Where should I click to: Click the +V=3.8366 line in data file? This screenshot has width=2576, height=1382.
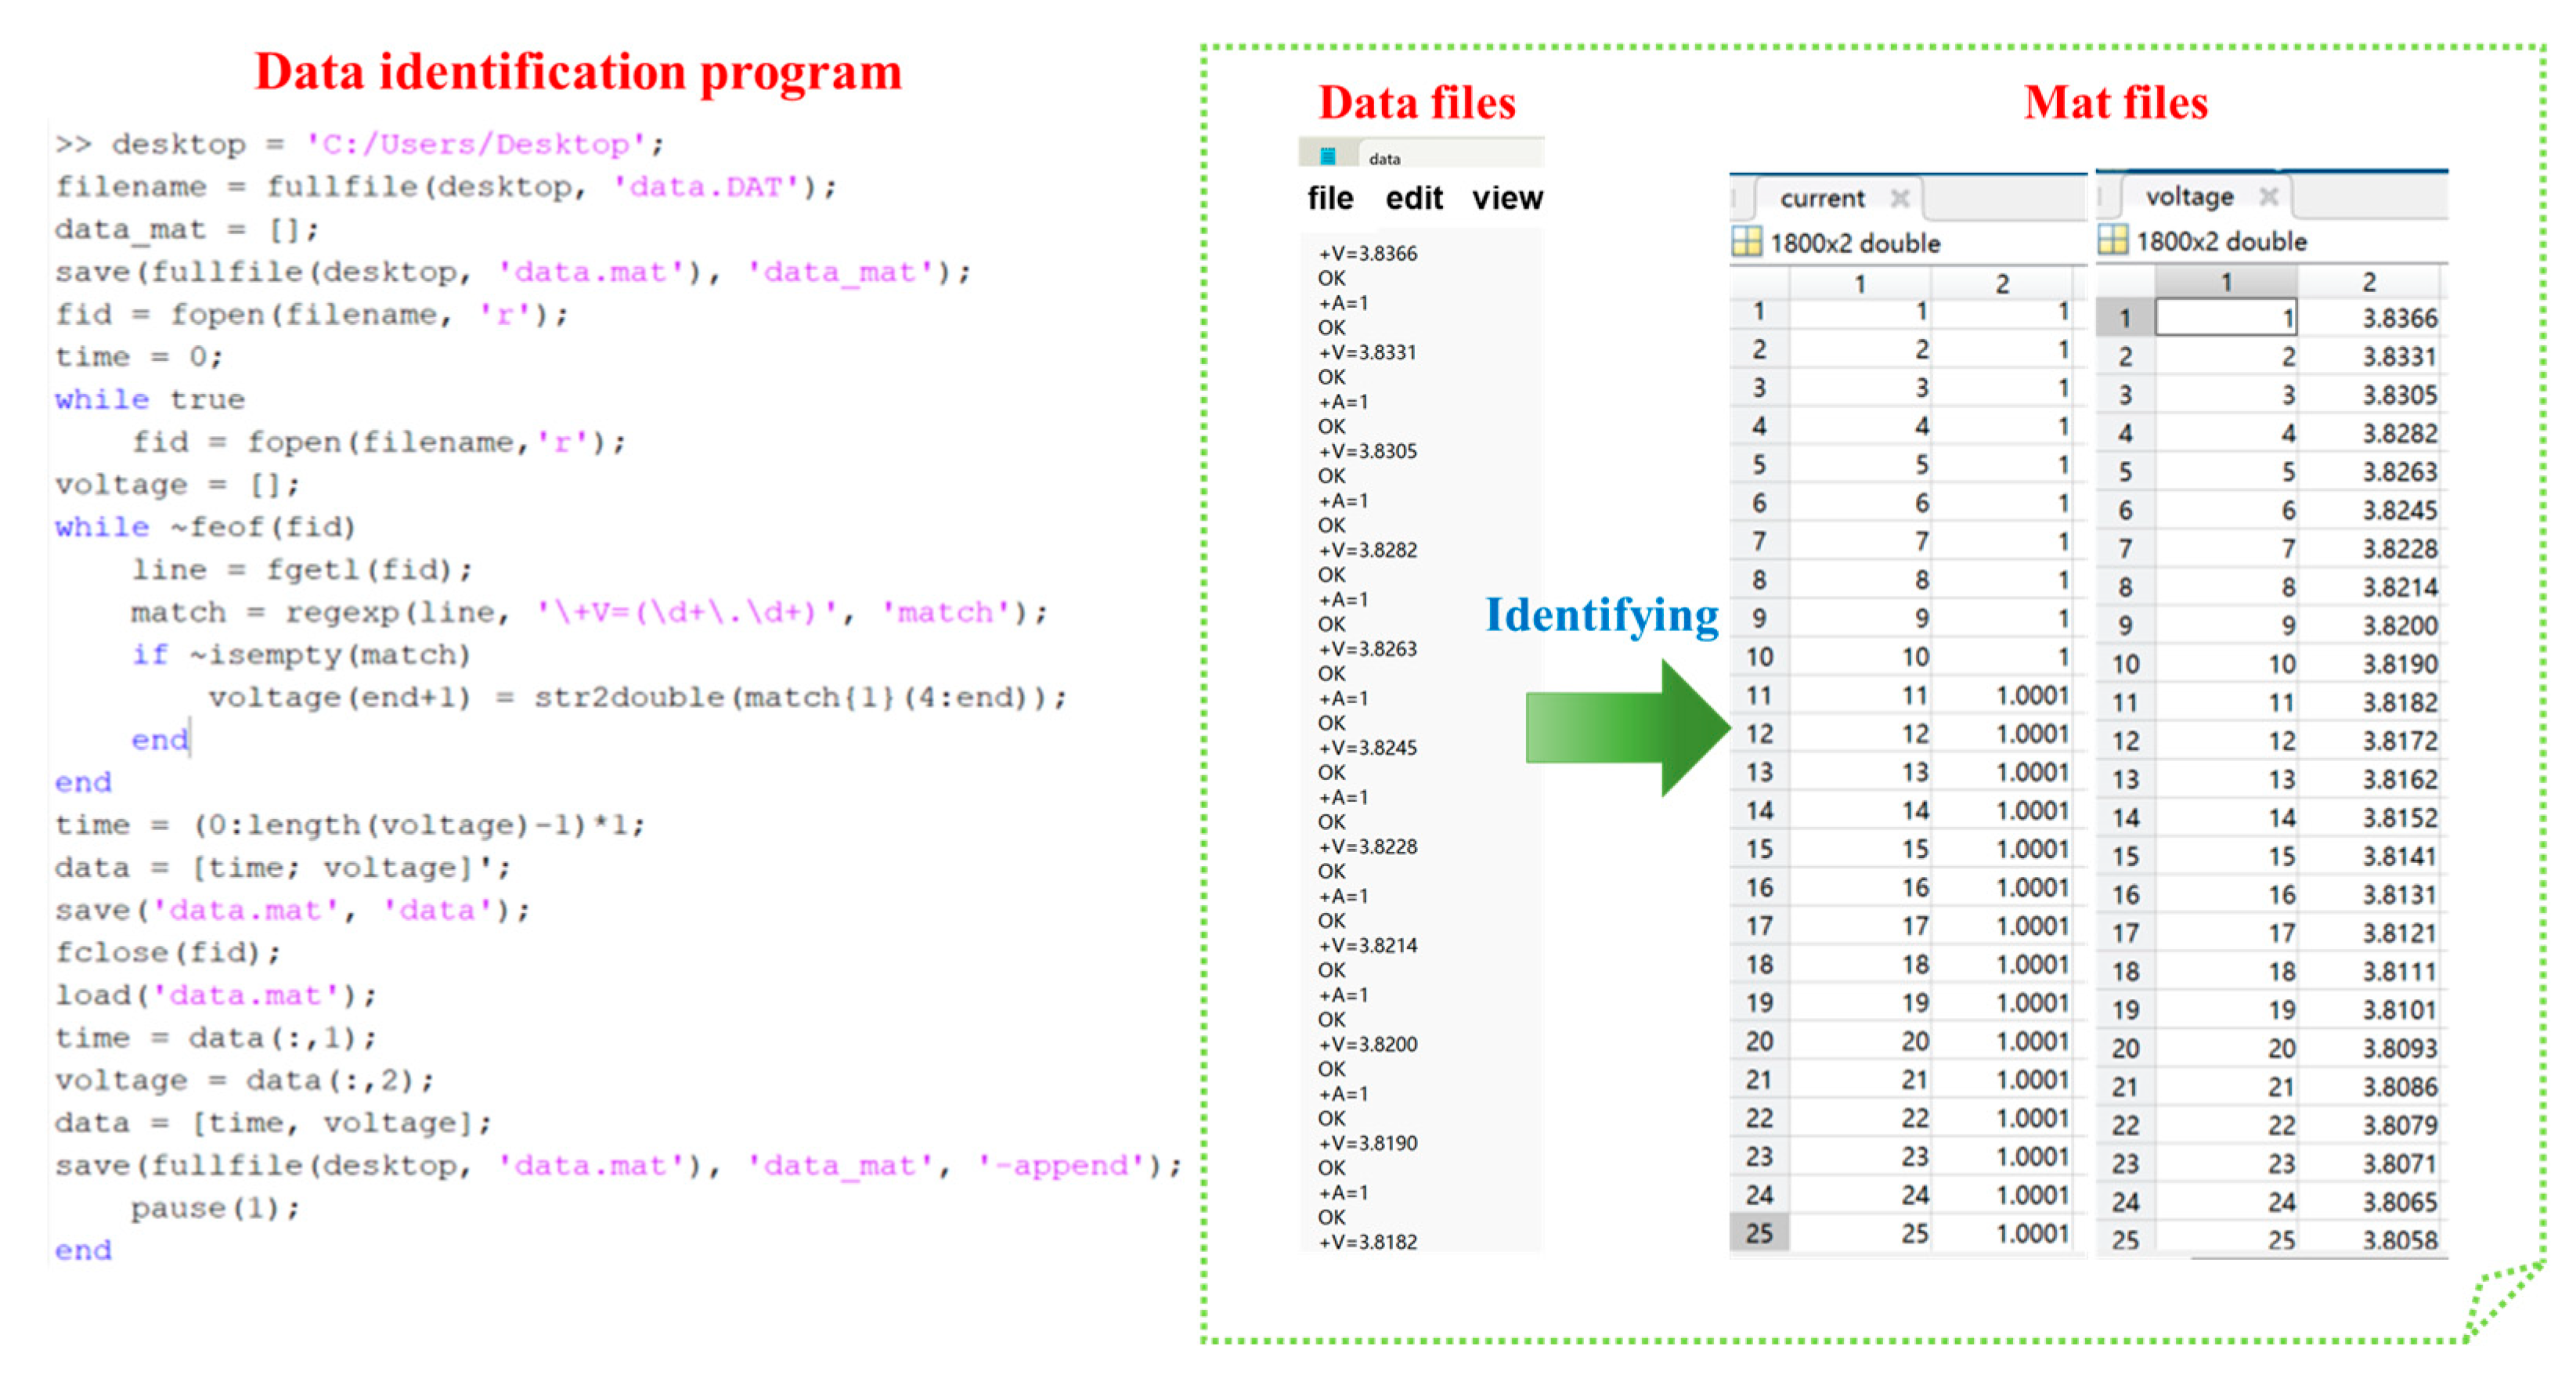click(x=1367, y=253)
